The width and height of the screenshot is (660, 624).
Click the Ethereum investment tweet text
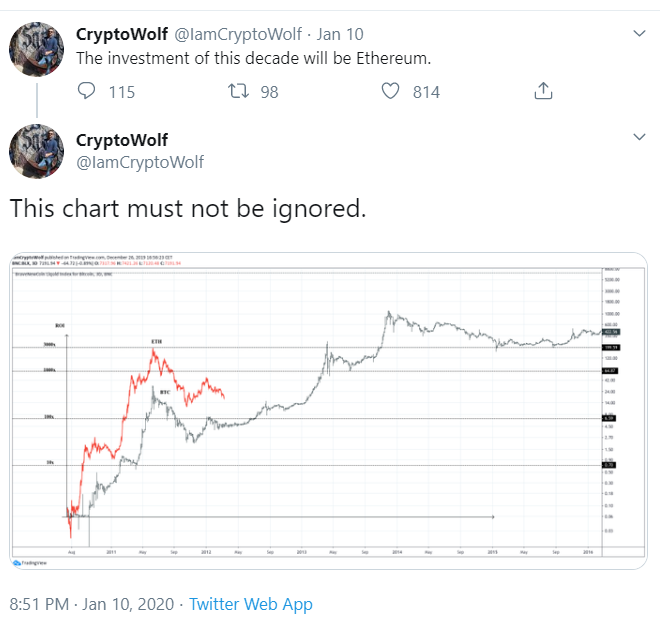pos(253,59)
